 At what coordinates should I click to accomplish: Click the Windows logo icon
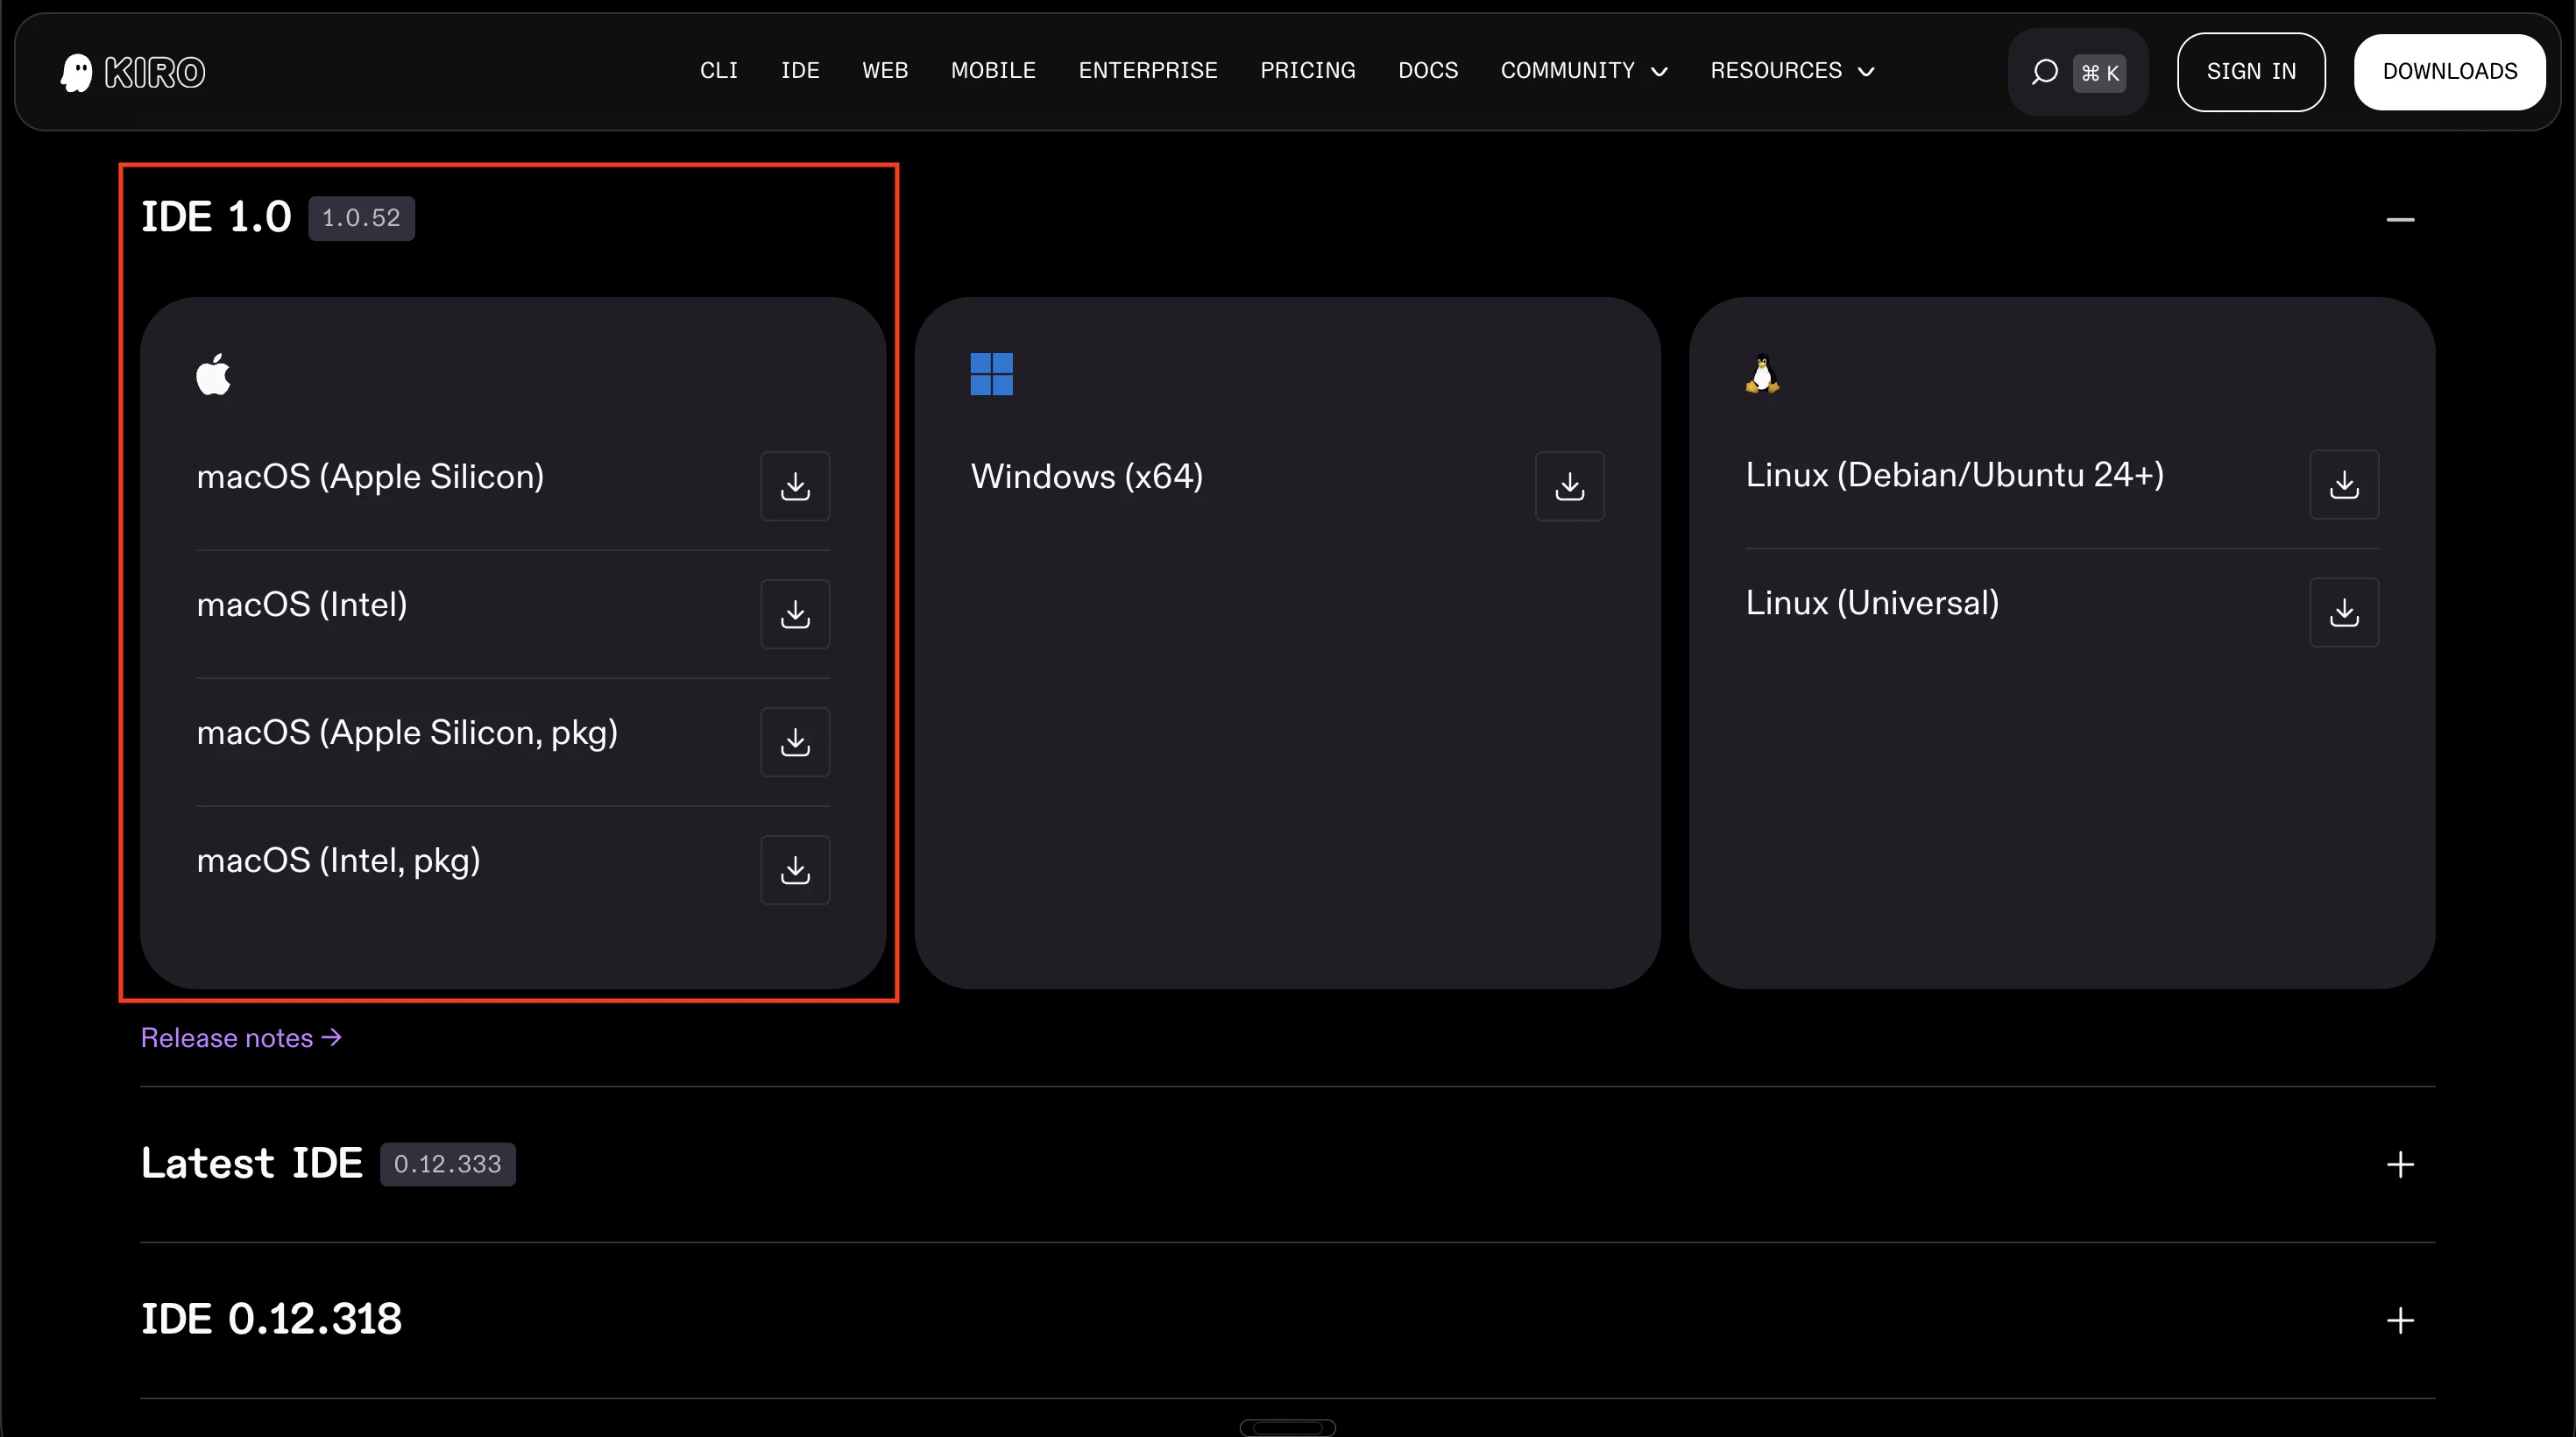tap(991, 374)
